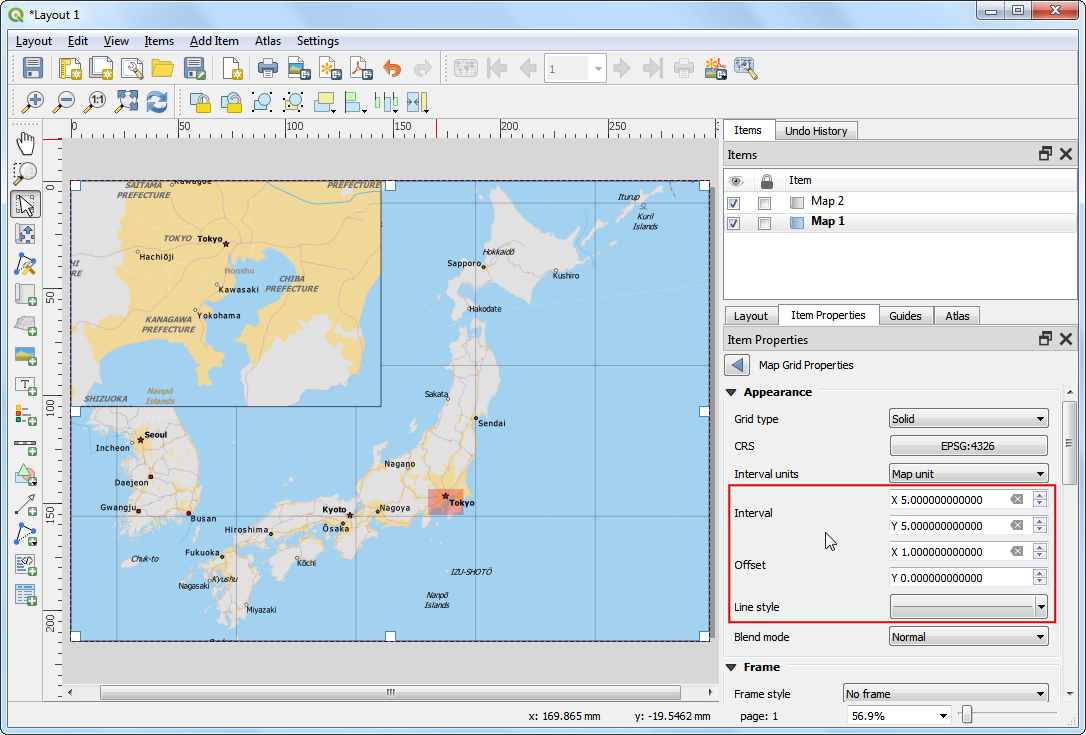Click the Undo arrow icon

[392, 68]
